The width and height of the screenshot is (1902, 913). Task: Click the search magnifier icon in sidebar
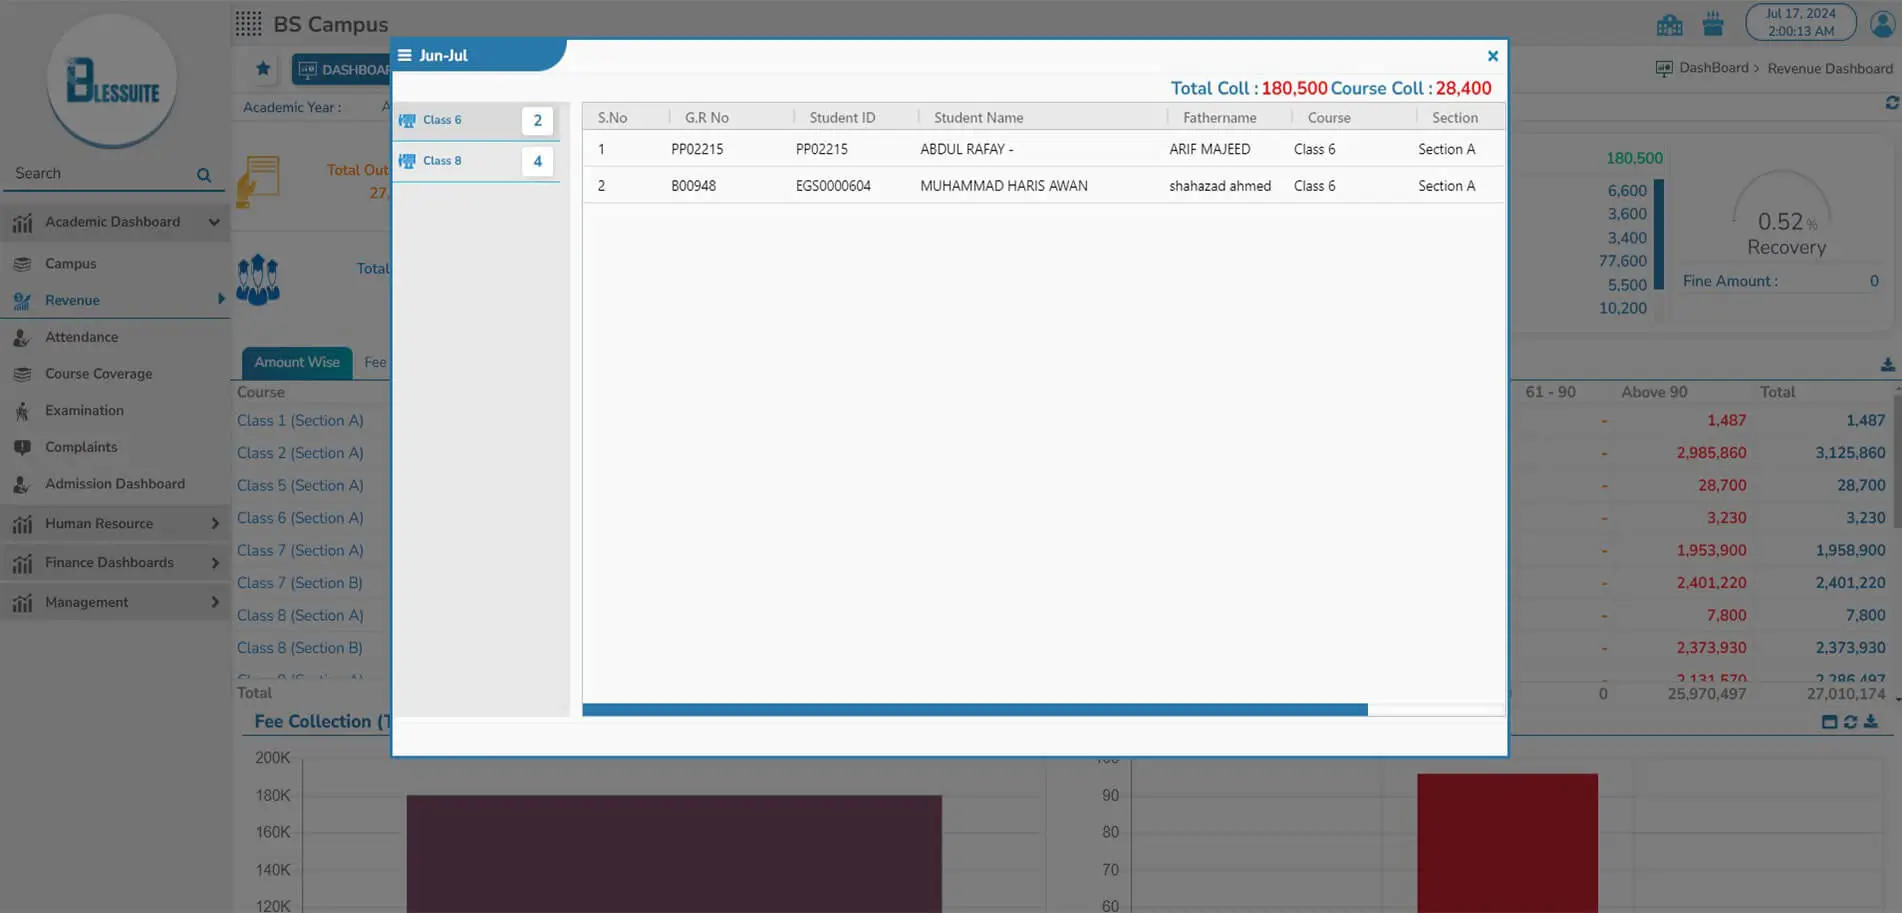coord(204,175)
